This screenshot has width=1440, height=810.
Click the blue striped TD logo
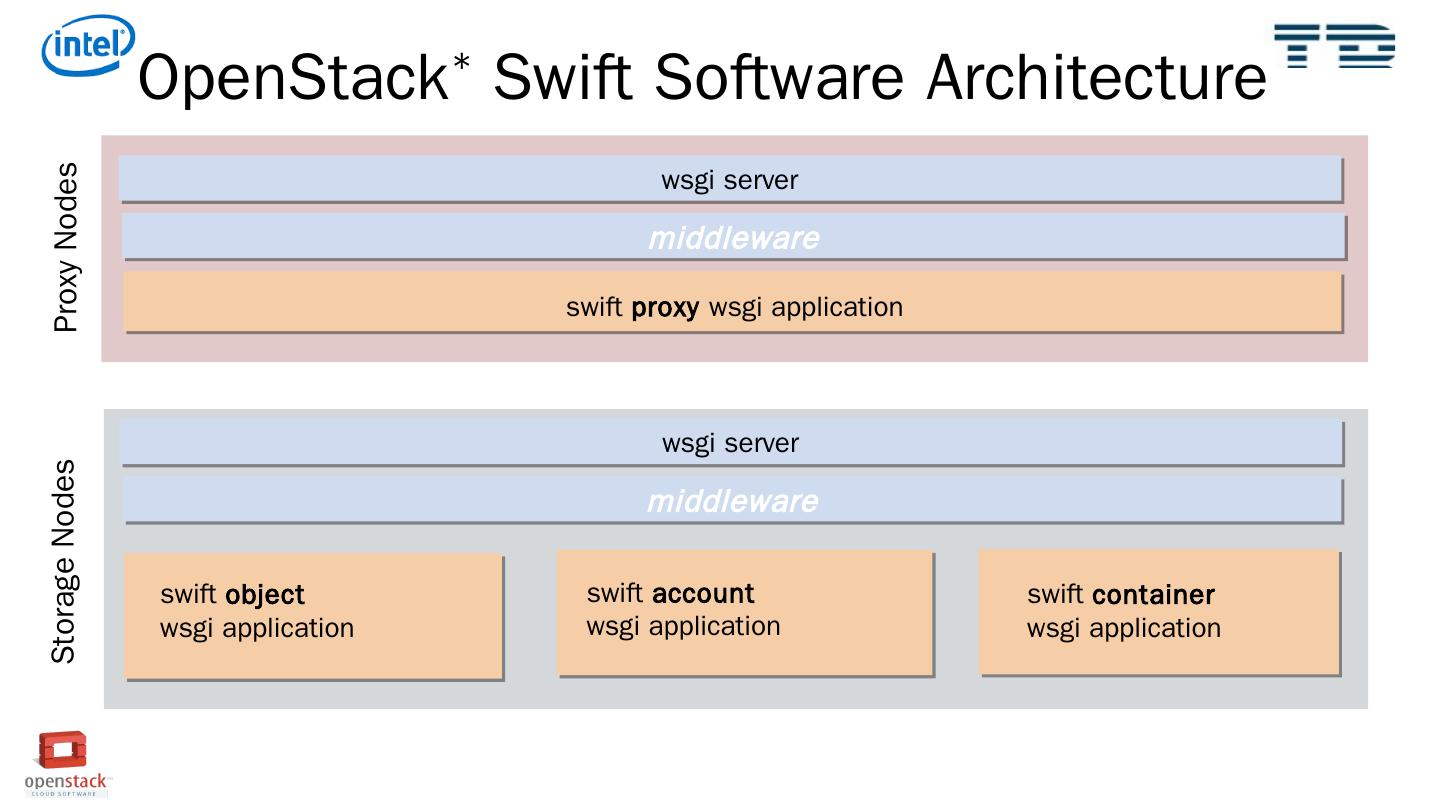[x=1336, y=47]
